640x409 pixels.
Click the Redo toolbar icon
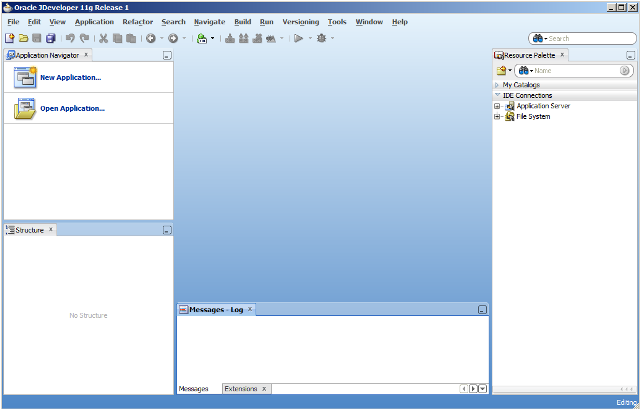[x=84, y=38]
